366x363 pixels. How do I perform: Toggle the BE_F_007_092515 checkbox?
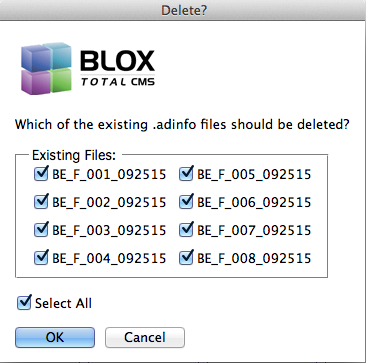coord(186,230)
